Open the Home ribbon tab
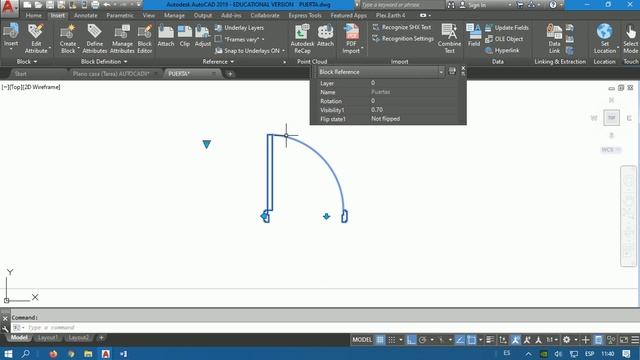This screenshot has width=640, height=360. pos(33,16)
